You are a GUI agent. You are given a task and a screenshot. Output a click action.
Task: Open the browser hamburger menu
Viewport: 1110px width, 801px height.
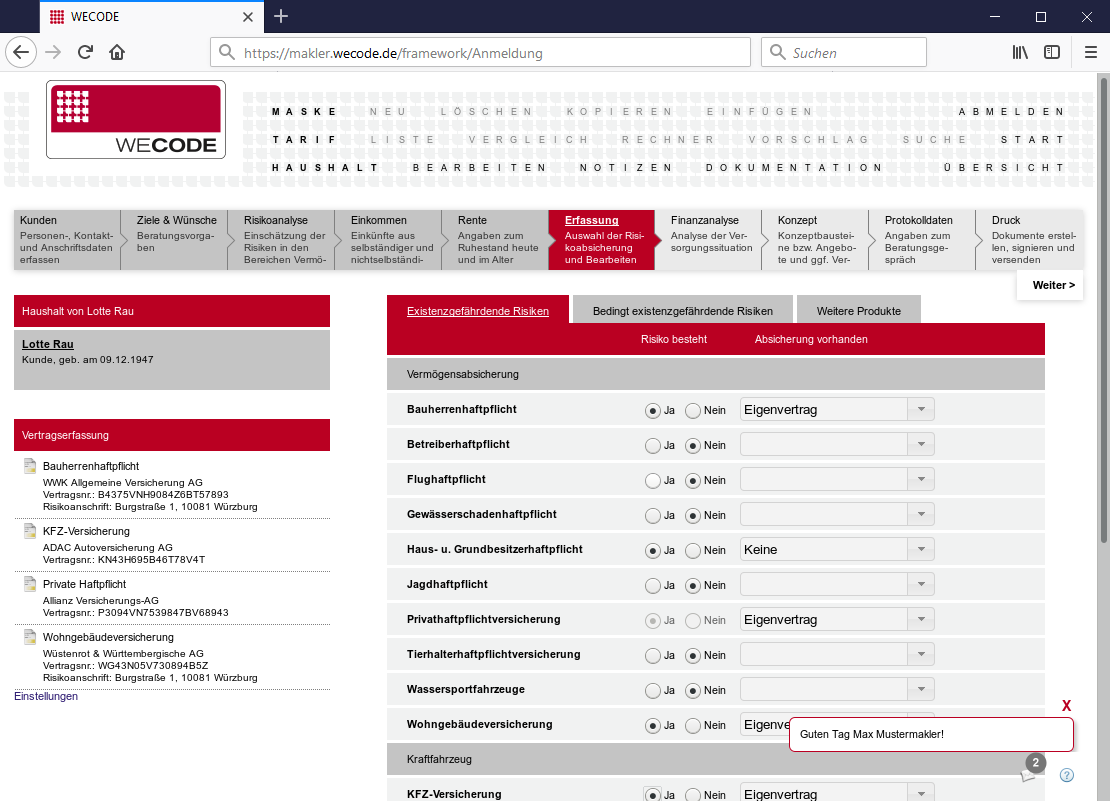pyautogui.click(x=1091, y=52)
